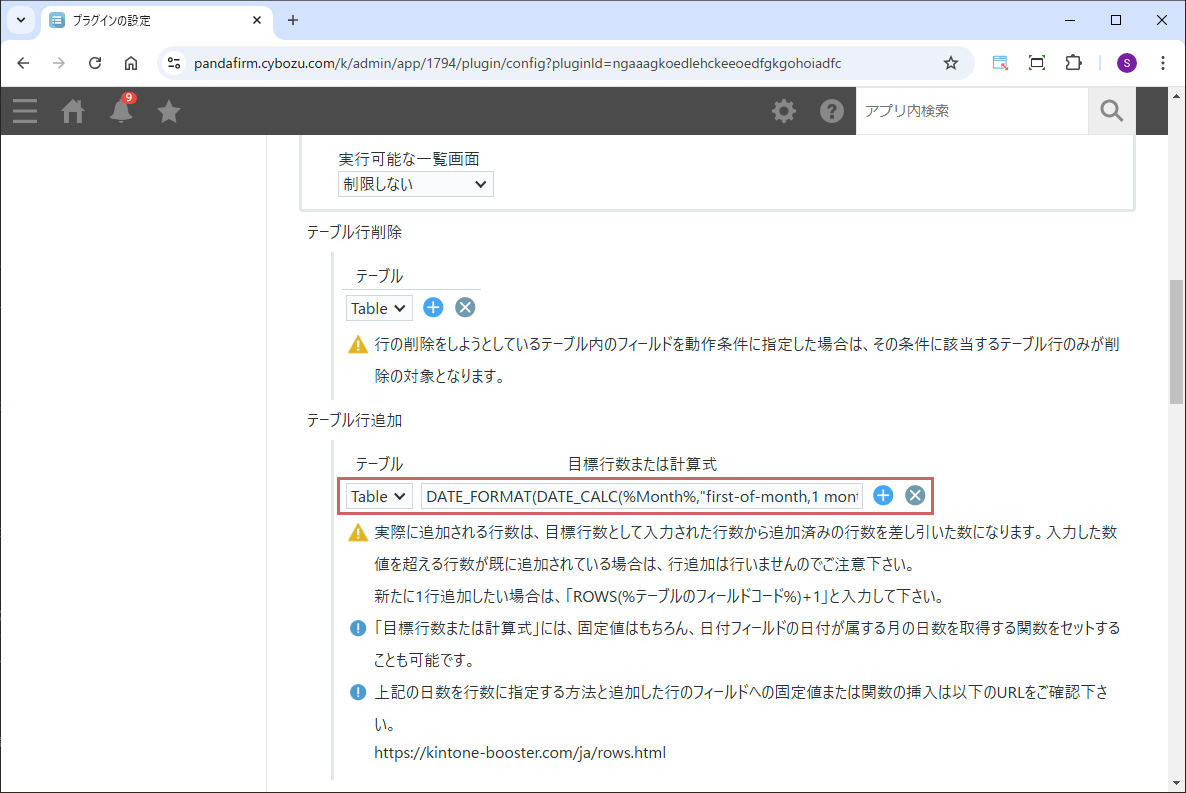The height and width of the screenshot is (793, 1186).
Task: Open Table dropdown under テーブル行削除
Action: pyautogui.click(x=379, y=308)
